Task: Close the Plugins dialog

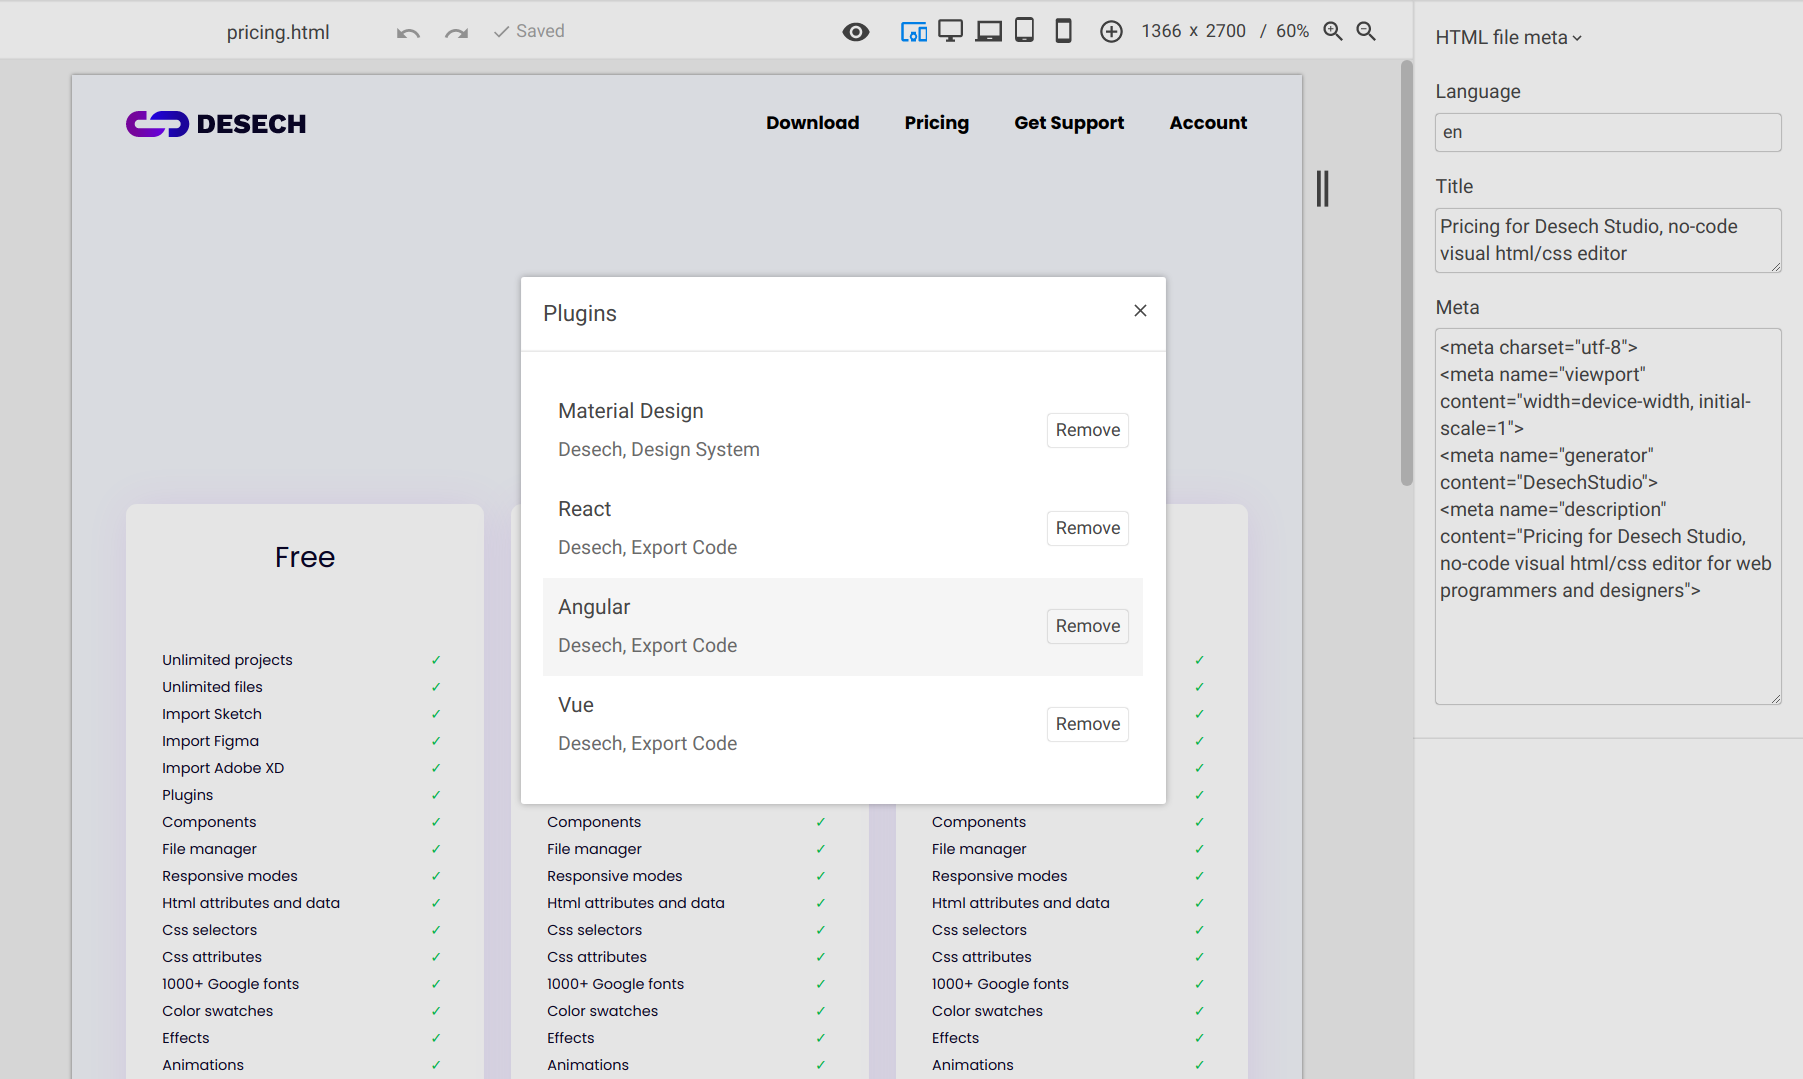Action: (1140, 311)
